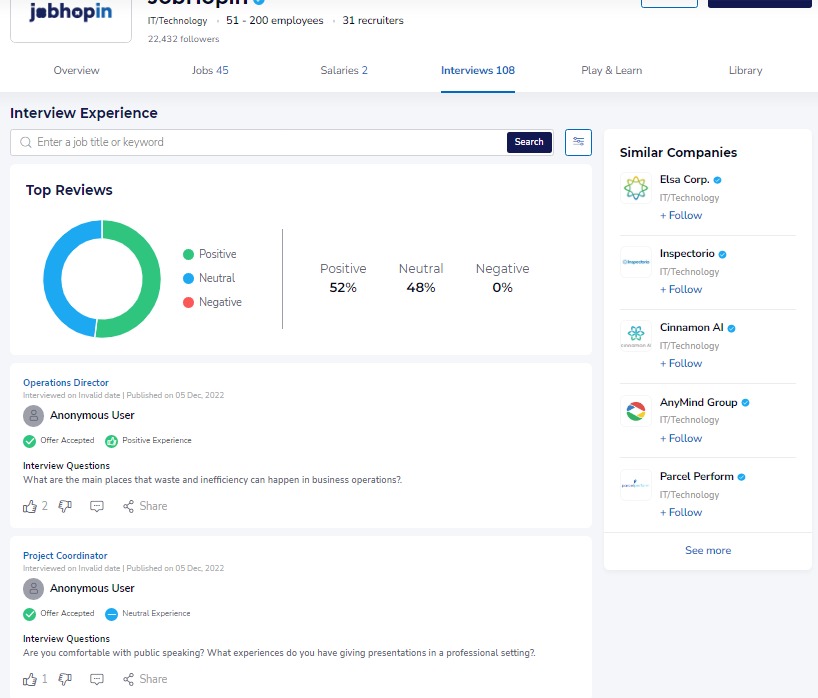Screen dimensions: 818x698
Task: Open the Parcel Perform company name
Action: coord(696,477)
